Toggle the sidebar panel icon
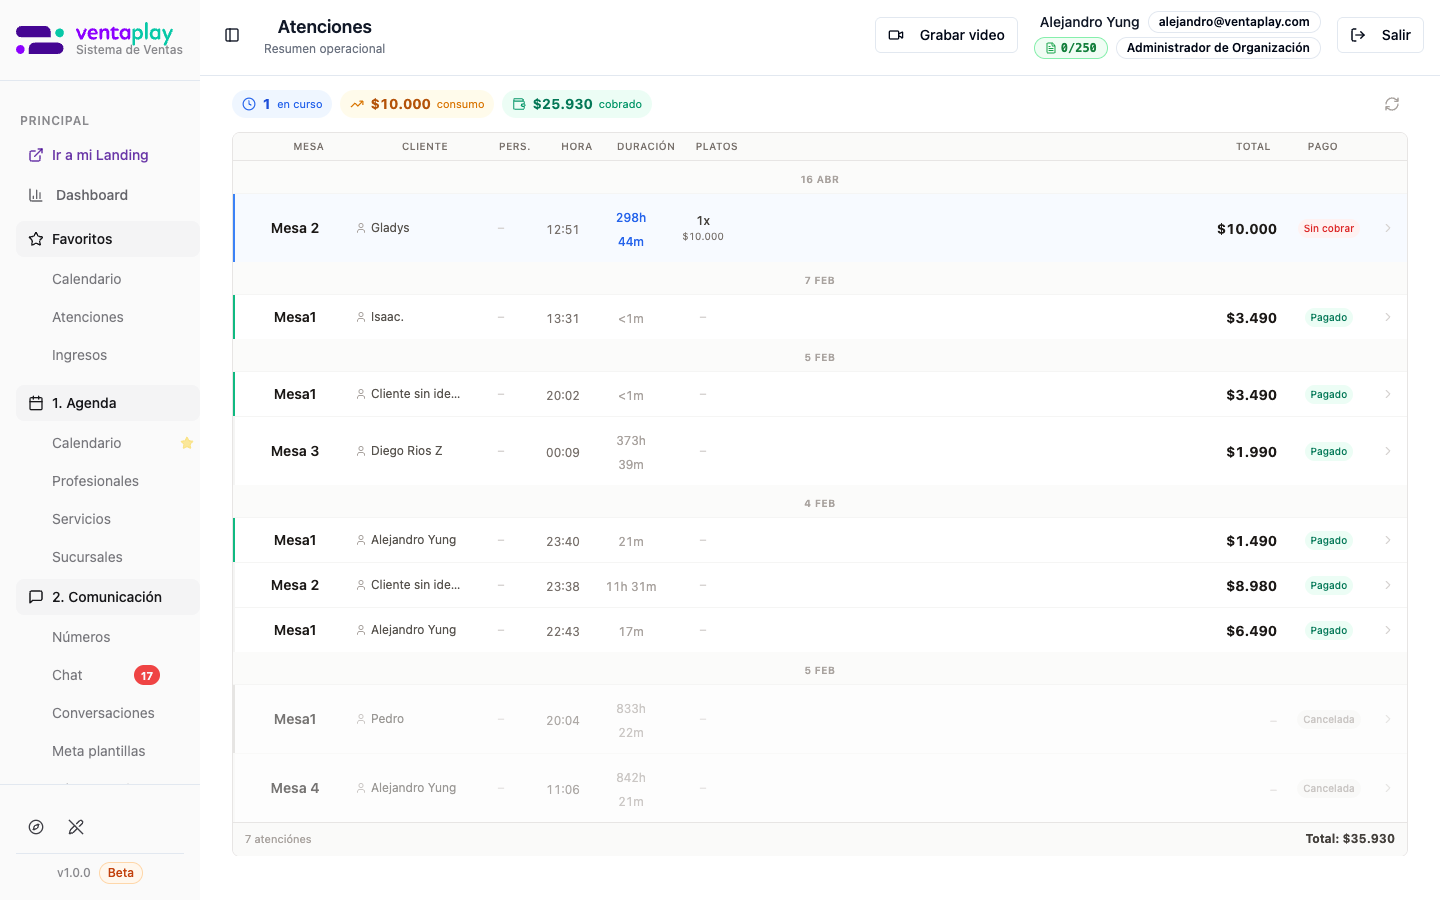The image size is (1440, 900). (232, 35)
